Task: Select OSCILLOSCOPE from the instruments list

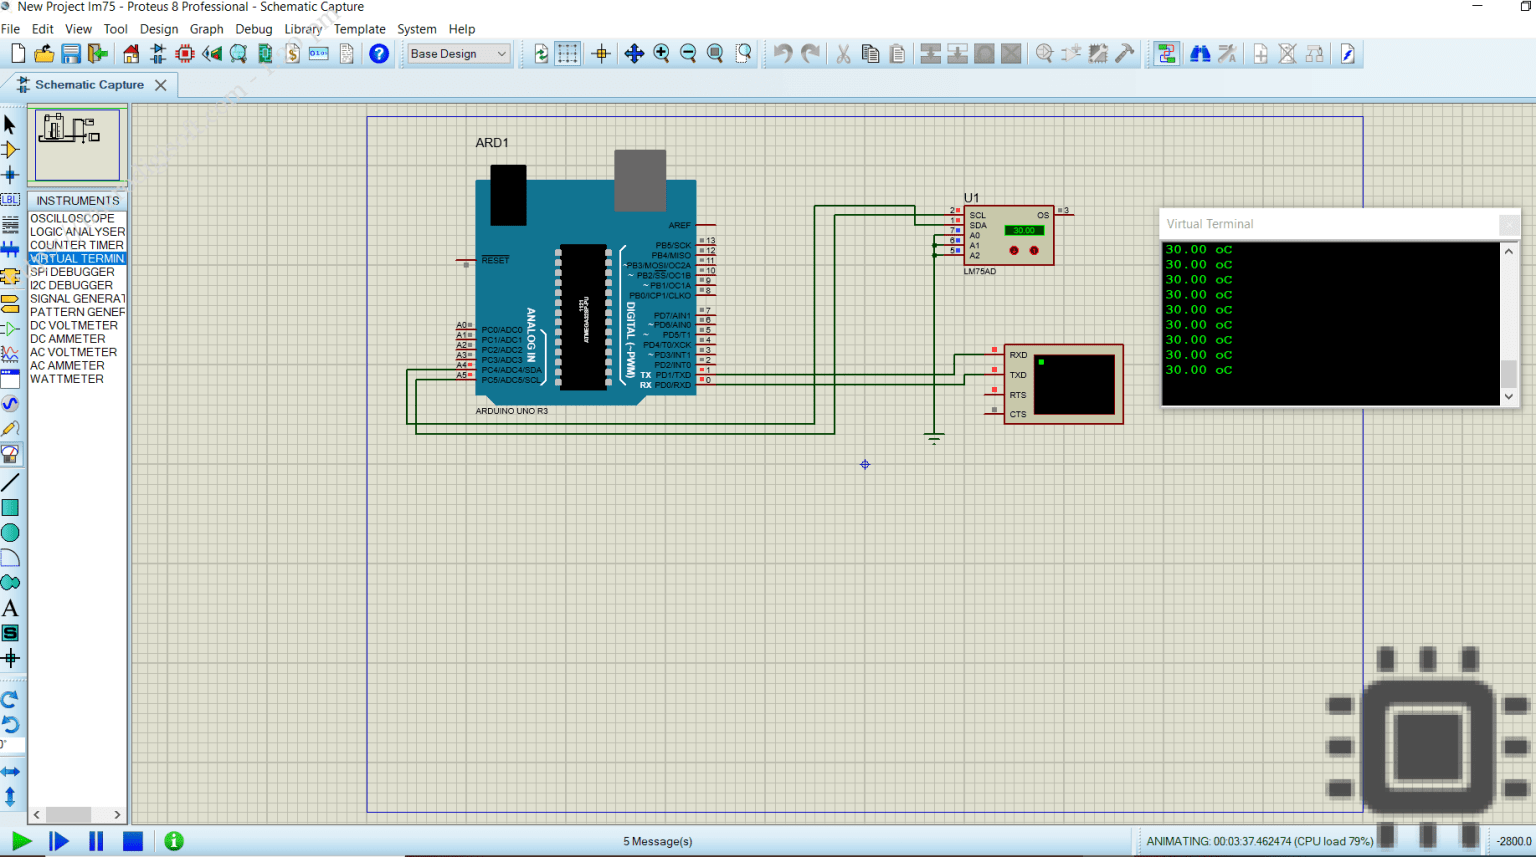Action: (72, 218)
